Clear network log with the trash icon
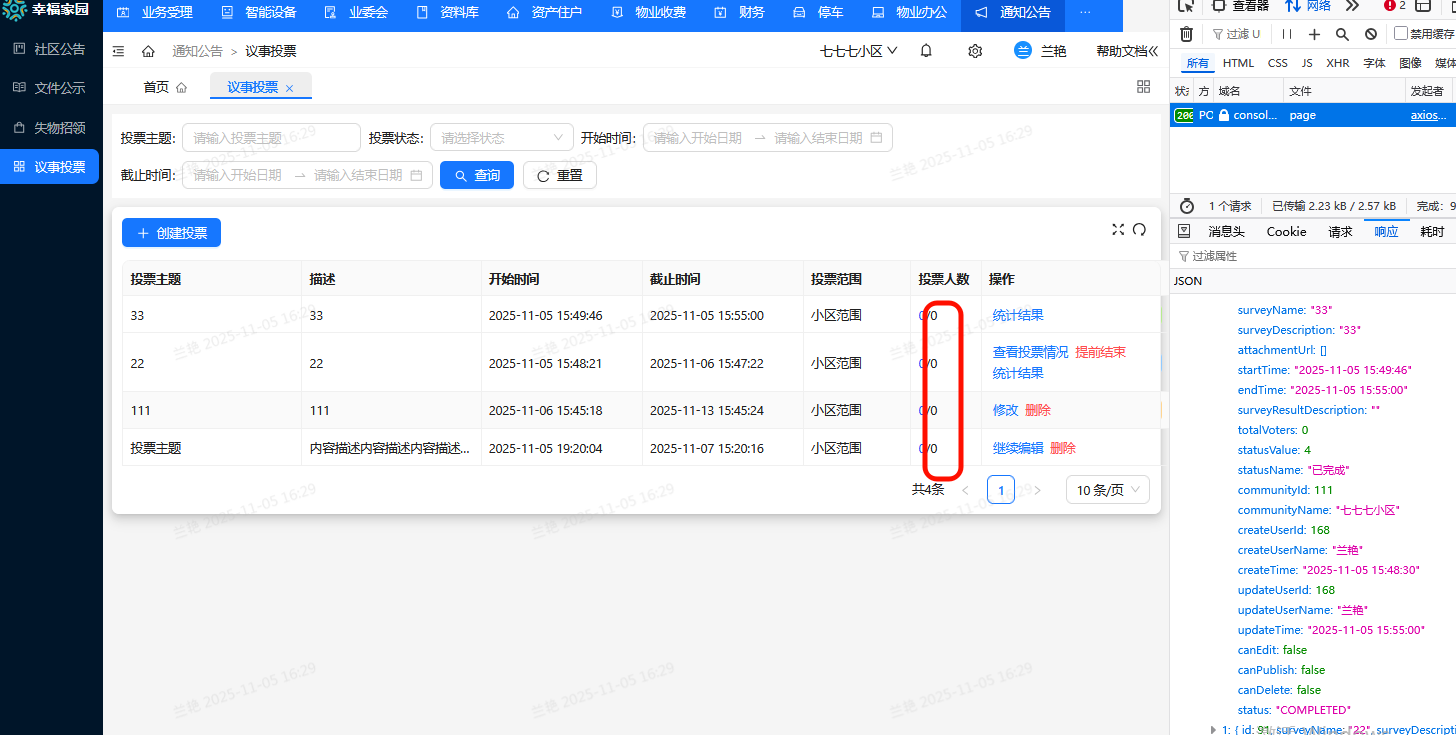The height and width of the screenshot is (735, 1456). (1186, 34)
